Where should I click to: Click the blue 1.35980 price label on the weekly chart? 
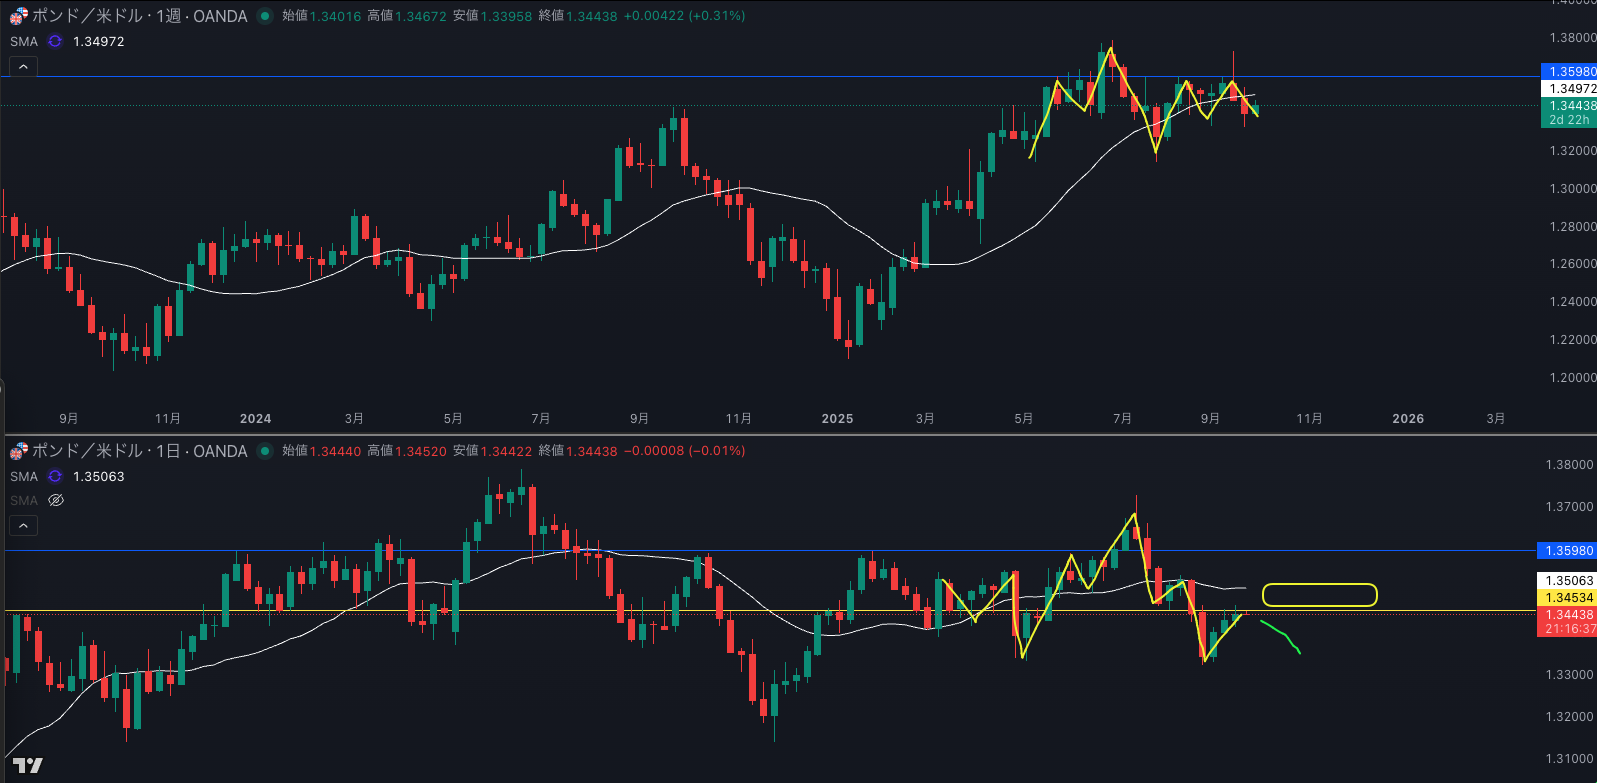pyautogui.click(x=1571, y=72)
